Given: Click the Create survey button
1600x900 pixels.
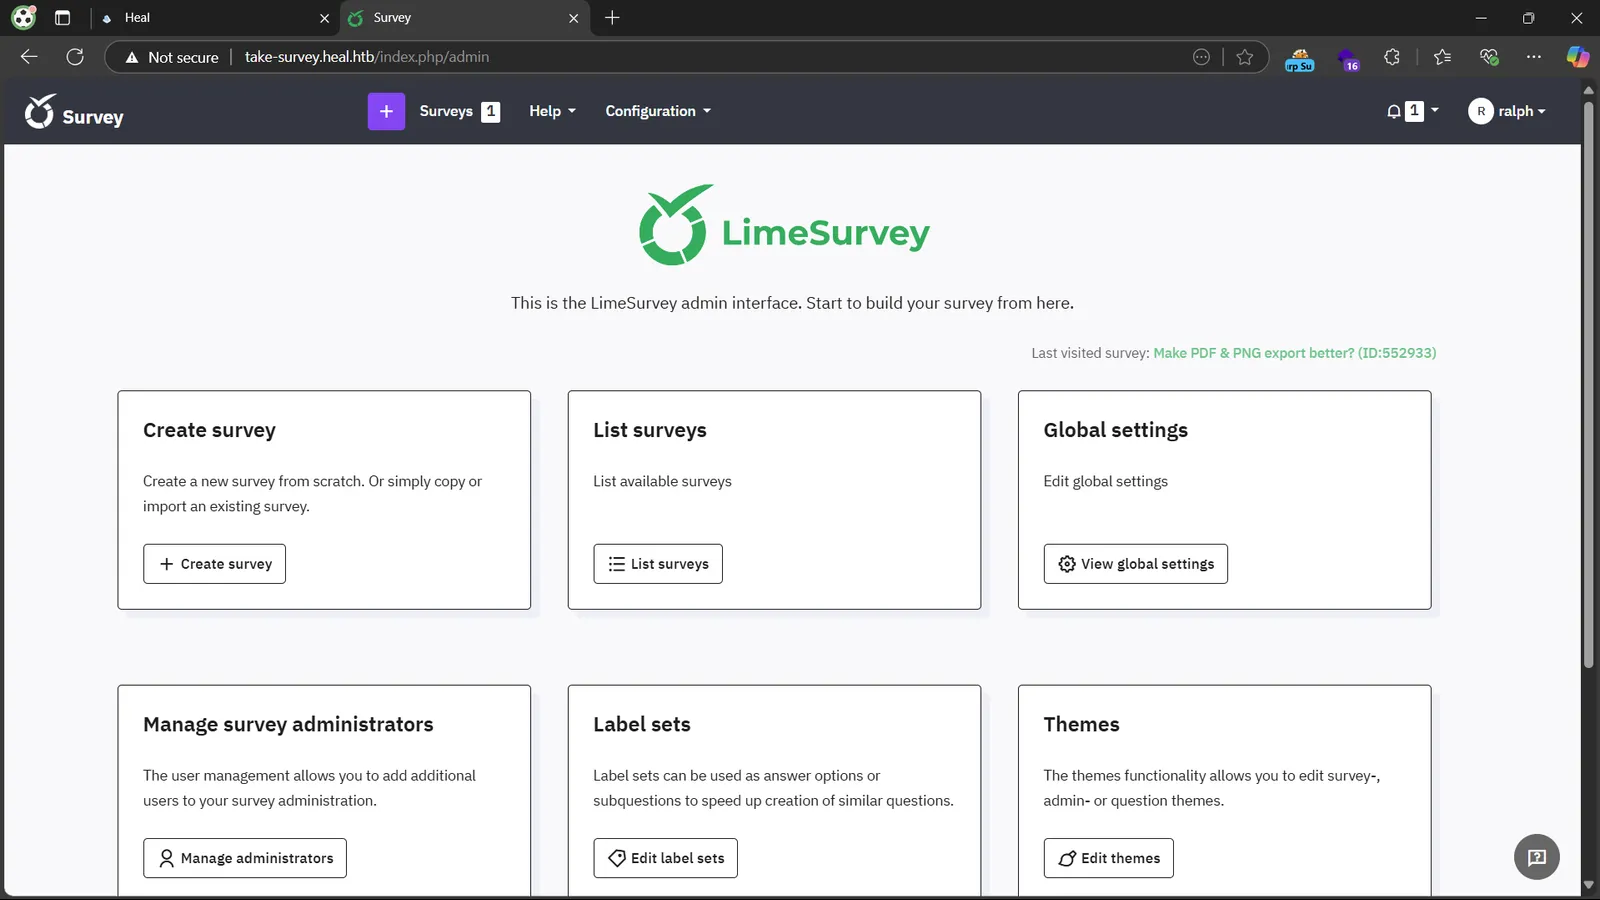Looking at the screenshot, I should 214,564.
